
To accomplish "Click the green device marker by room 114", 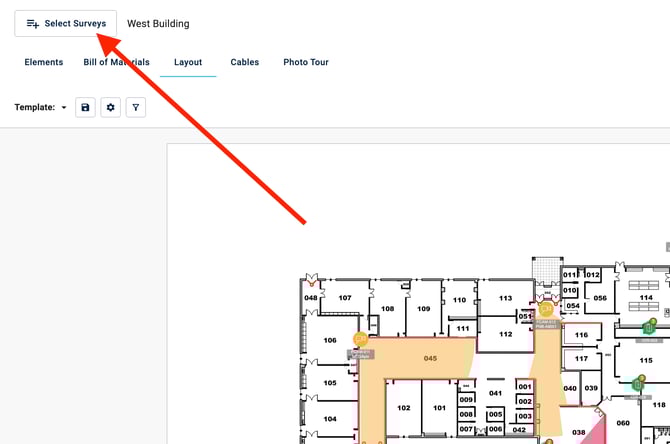I will pos(649,326).
